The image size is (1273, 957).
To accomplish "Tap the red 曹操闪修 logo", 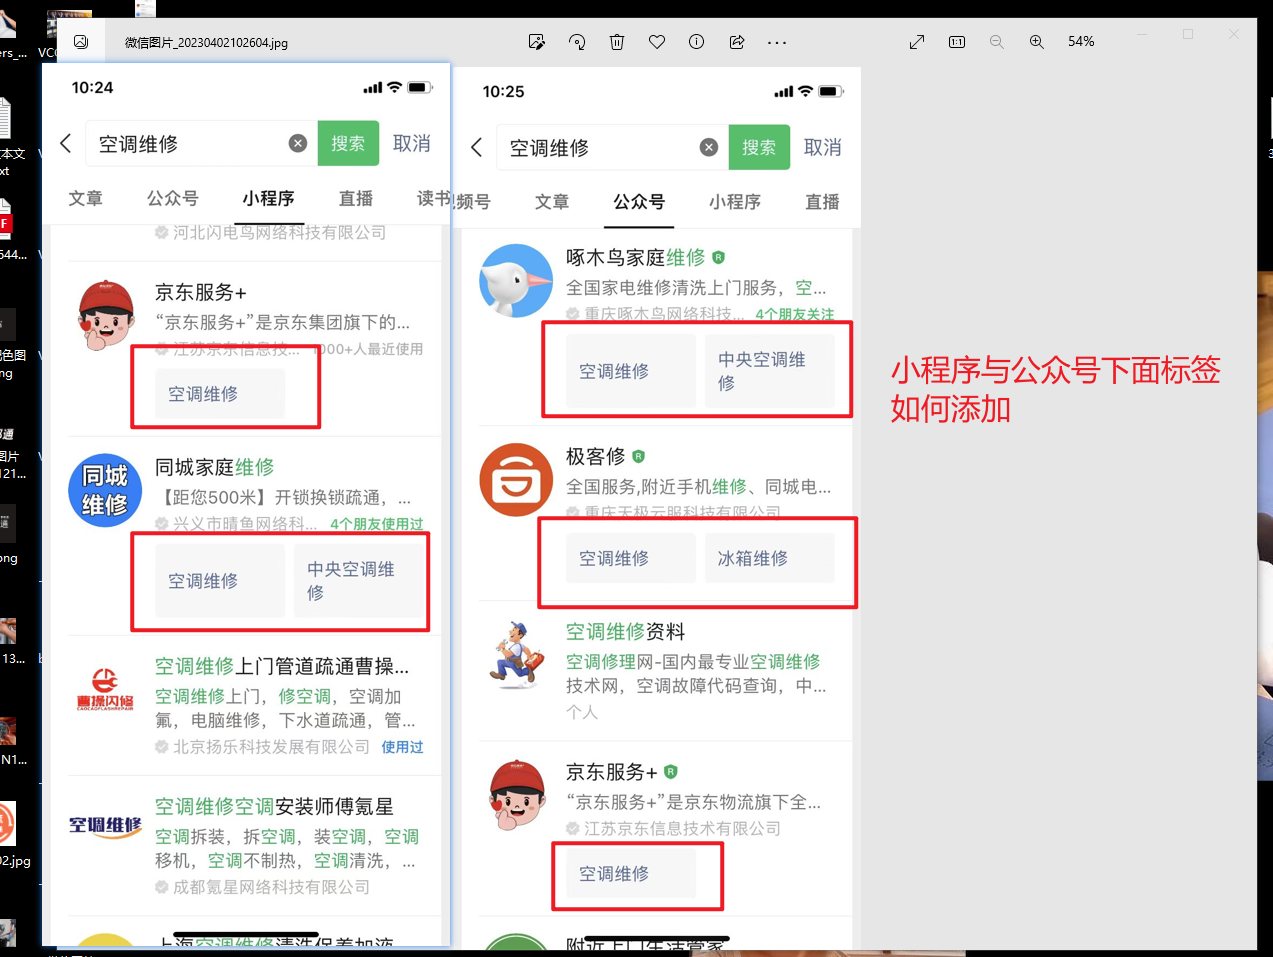I will (105, 690).
